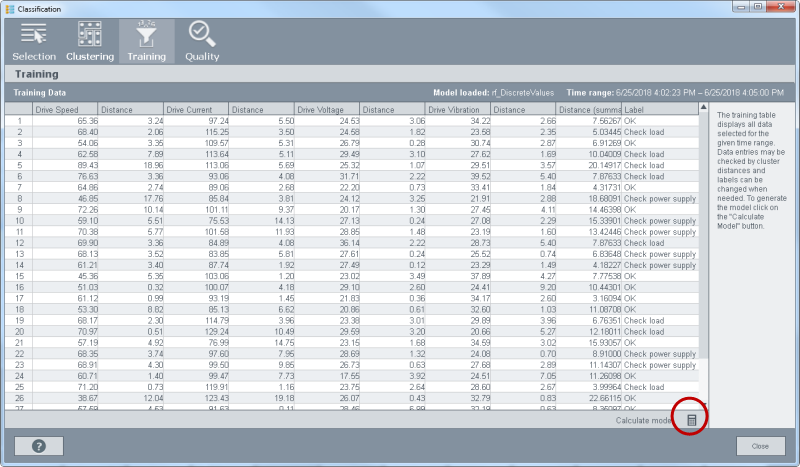
Task: Click the help question mark button
Action: pos(39,446)
